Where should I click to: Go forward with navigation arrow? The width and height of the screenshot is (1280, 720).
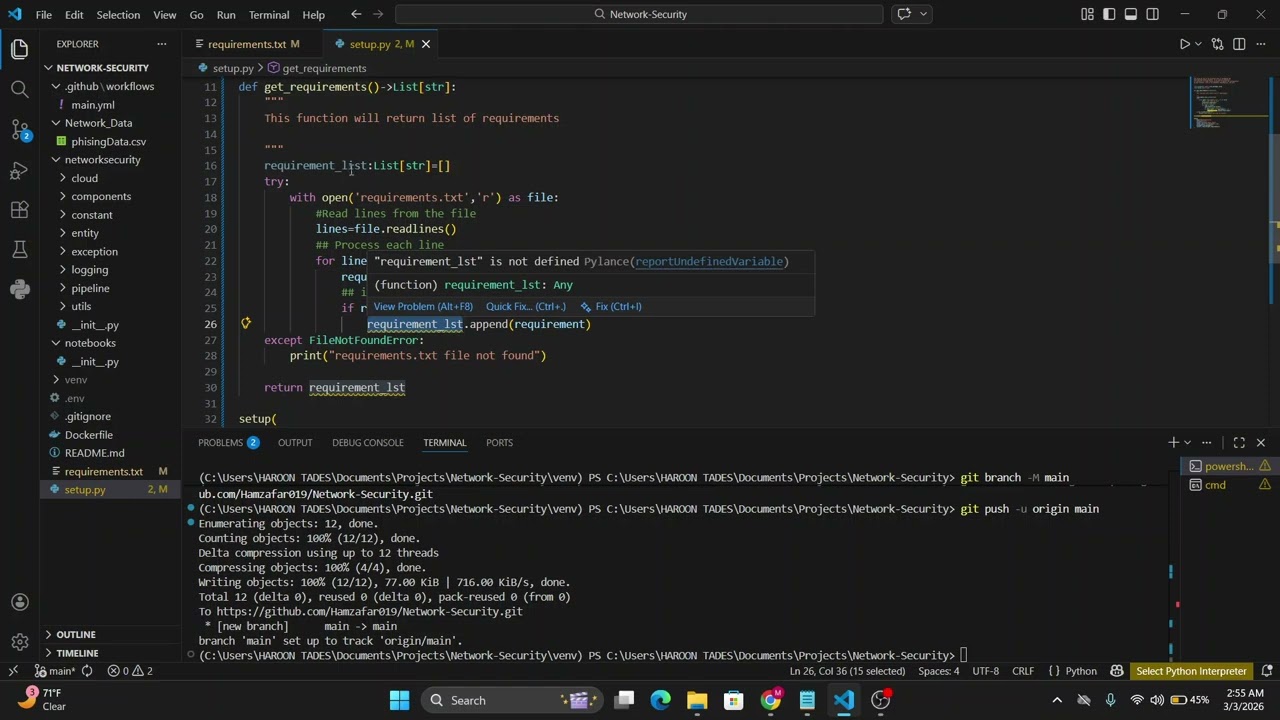click(381, 14)
